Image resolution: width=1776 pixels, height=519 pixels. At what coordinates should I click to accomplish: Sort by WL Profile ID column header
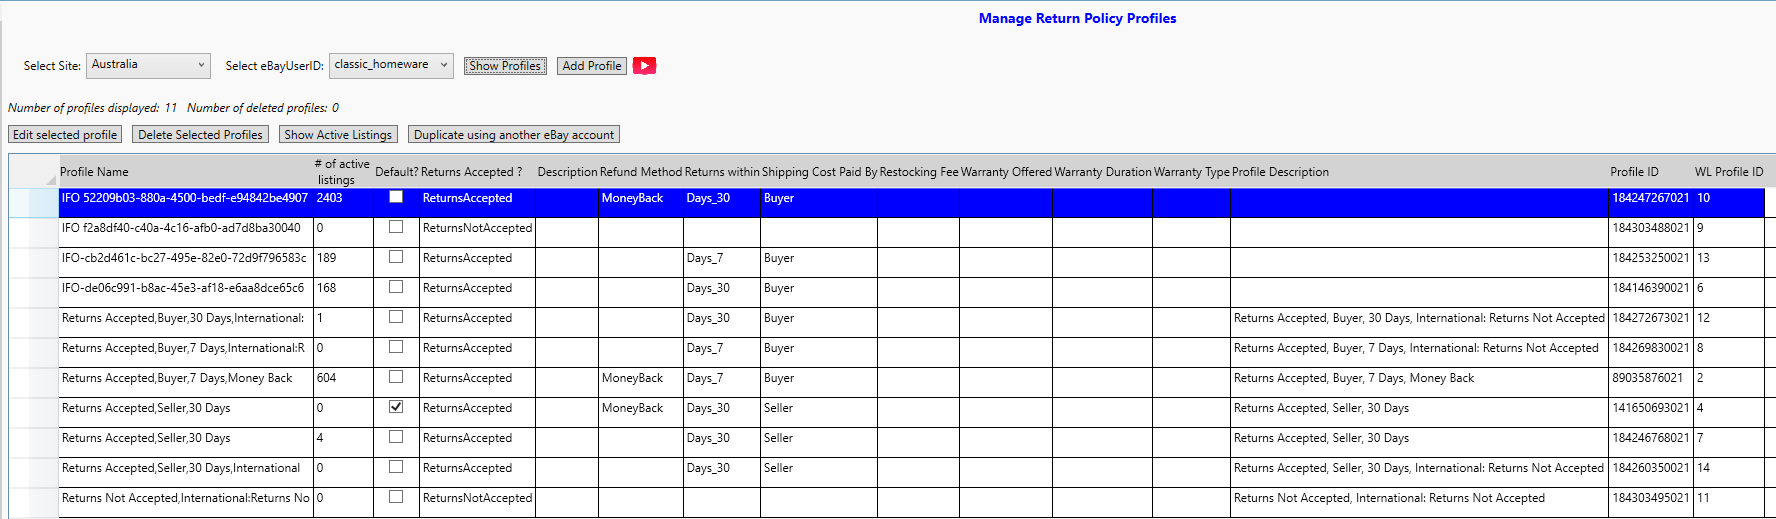point(1729,172)
